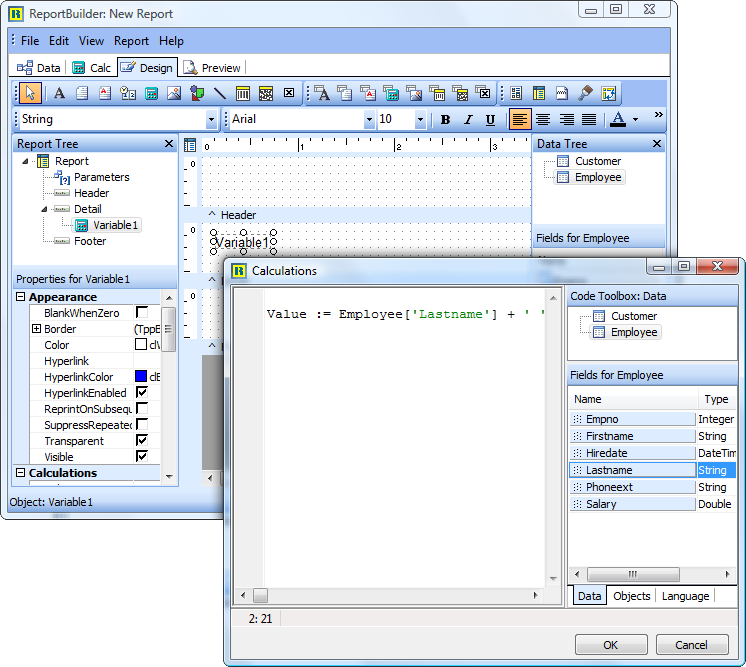Select the DBImage component tool
The image size is (746, 667).
coord(414,93)
